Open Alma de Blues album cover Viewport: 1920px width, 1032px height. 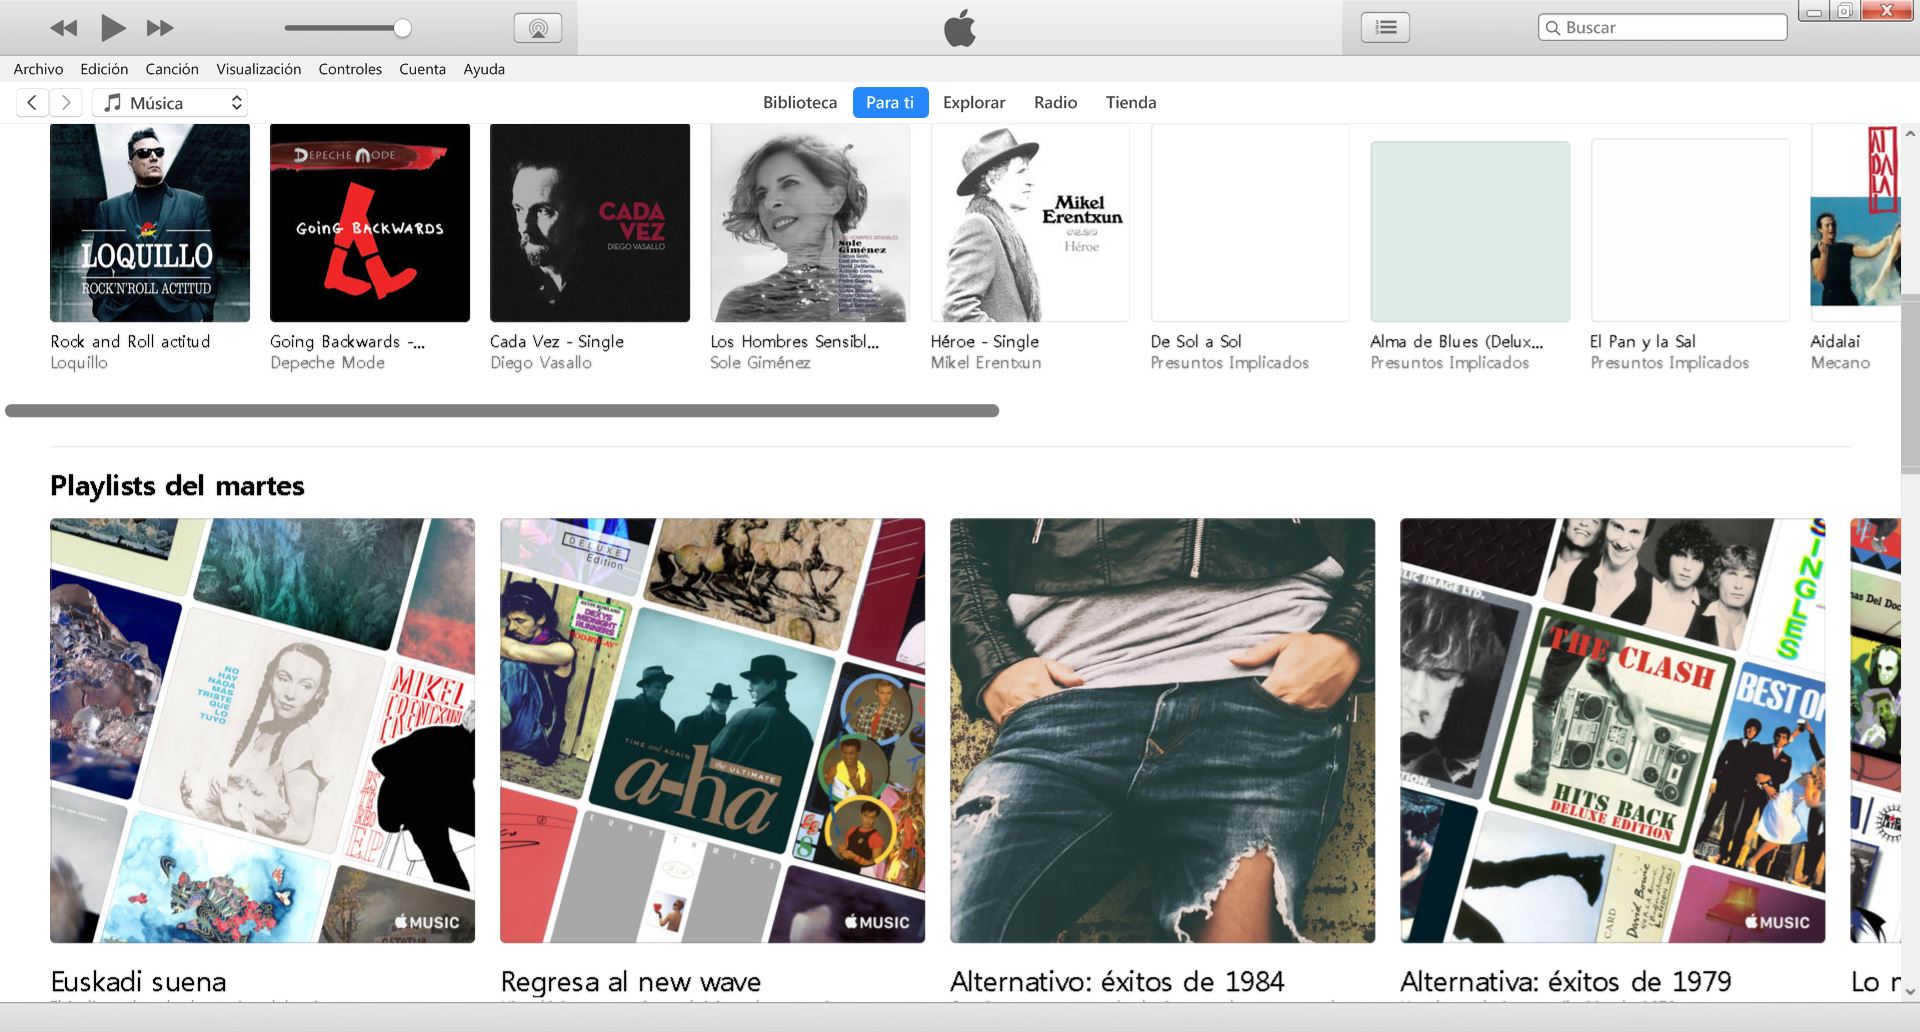point(1470,231)
